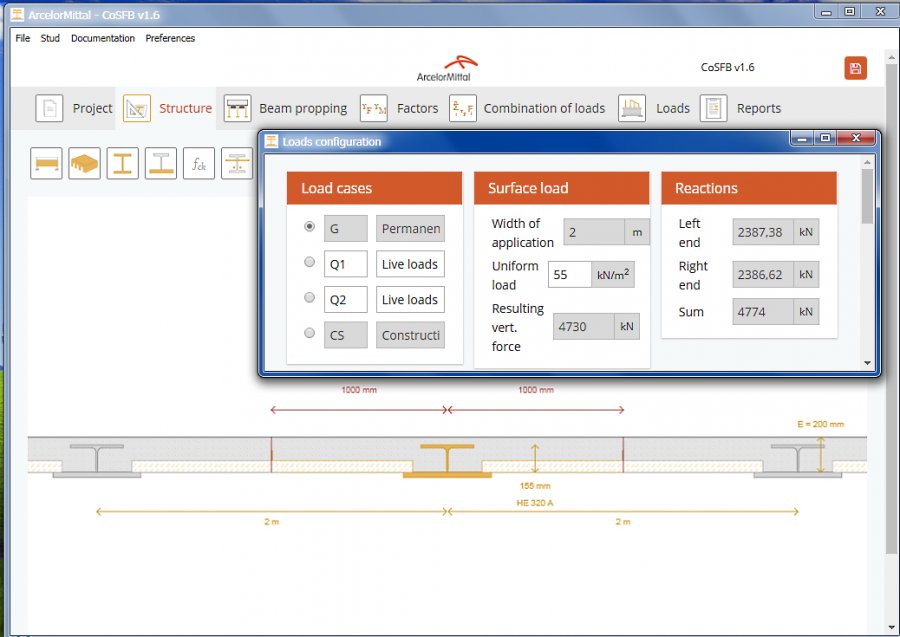
Task: Click the Reactions panel header
Action: point(749,188)
